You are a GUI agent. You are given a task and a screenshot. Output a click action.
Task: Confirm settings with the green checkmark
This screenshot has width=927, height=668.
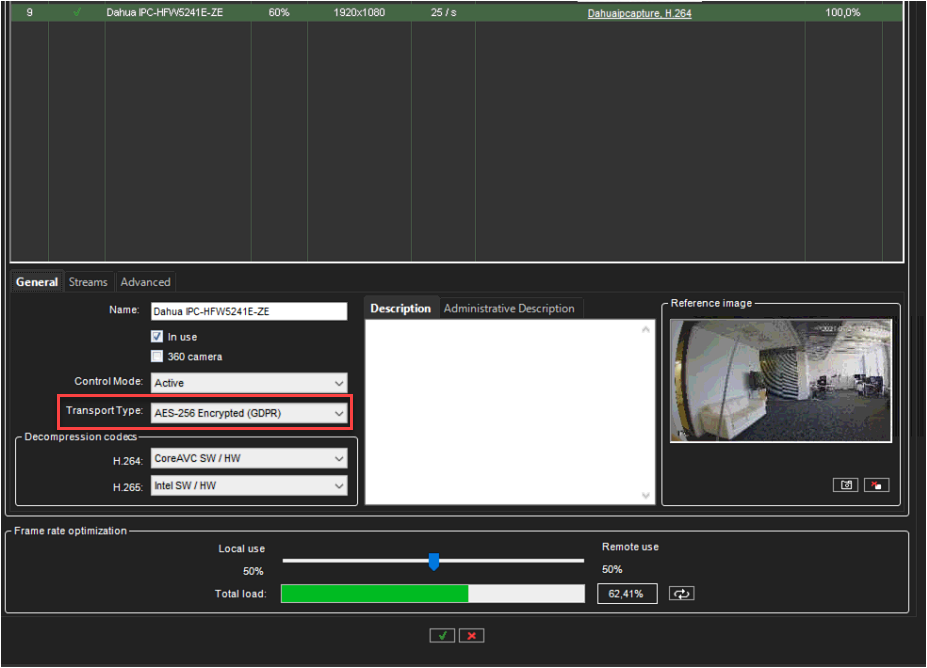[x=441, y=635]
